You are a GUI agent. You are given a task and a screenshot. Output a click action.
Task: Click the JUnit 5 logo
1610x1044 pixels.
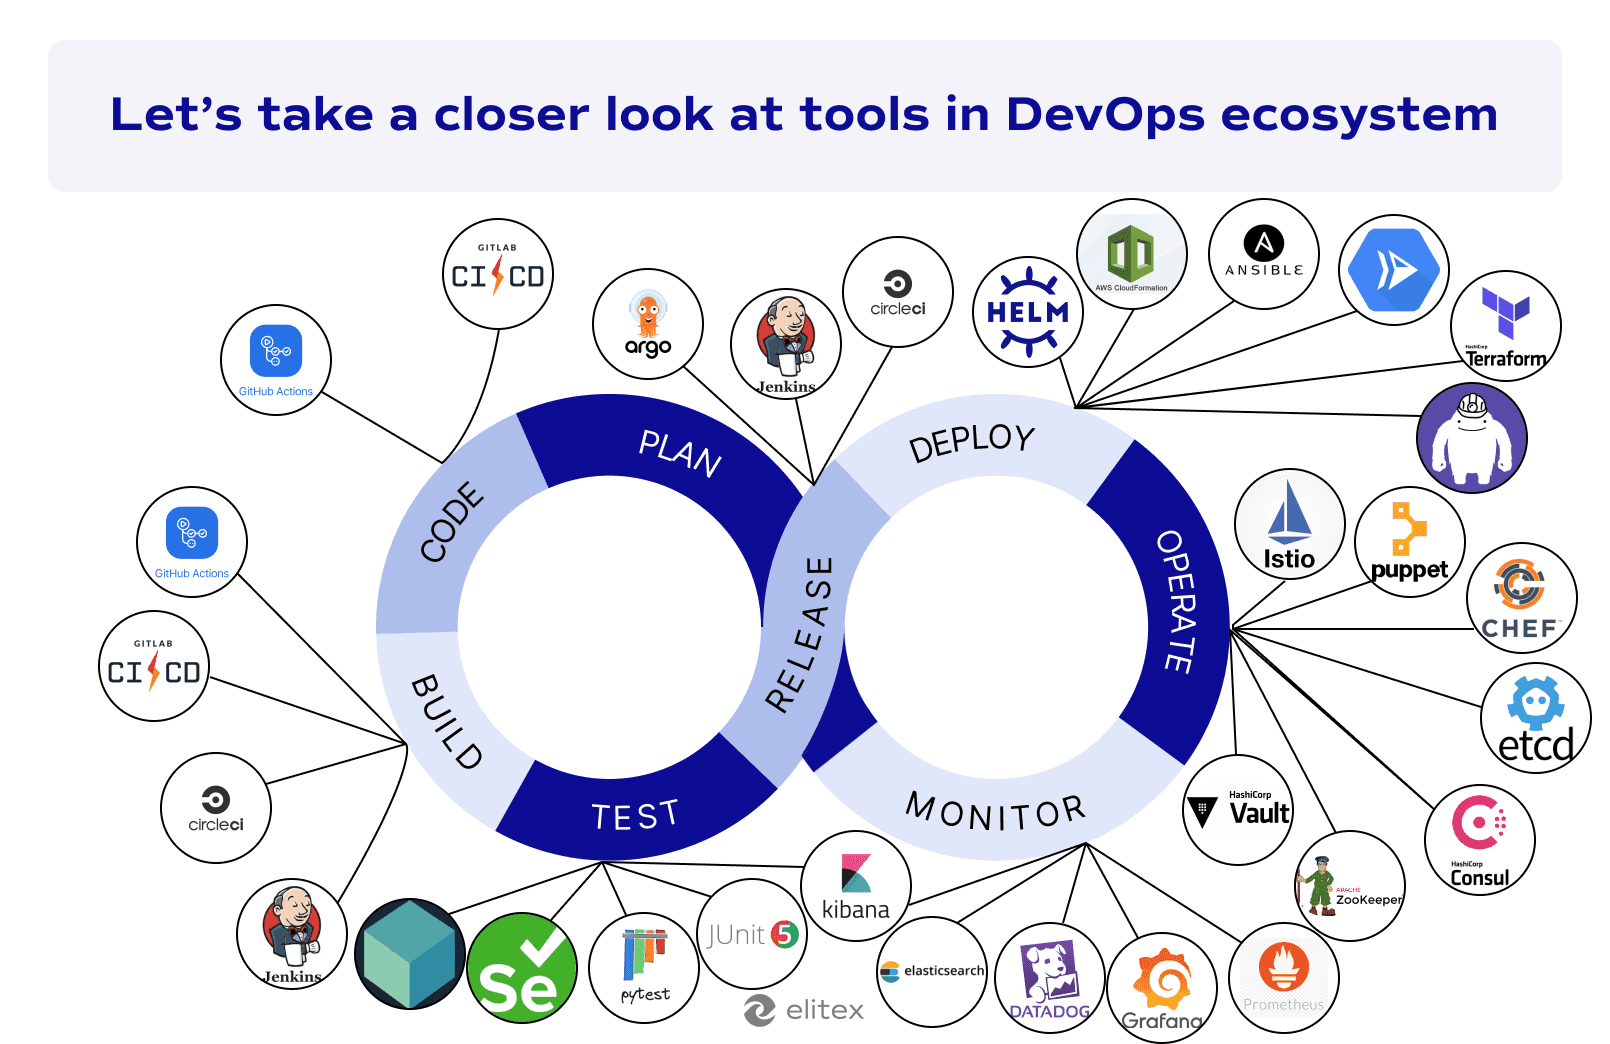click(752, 934)
